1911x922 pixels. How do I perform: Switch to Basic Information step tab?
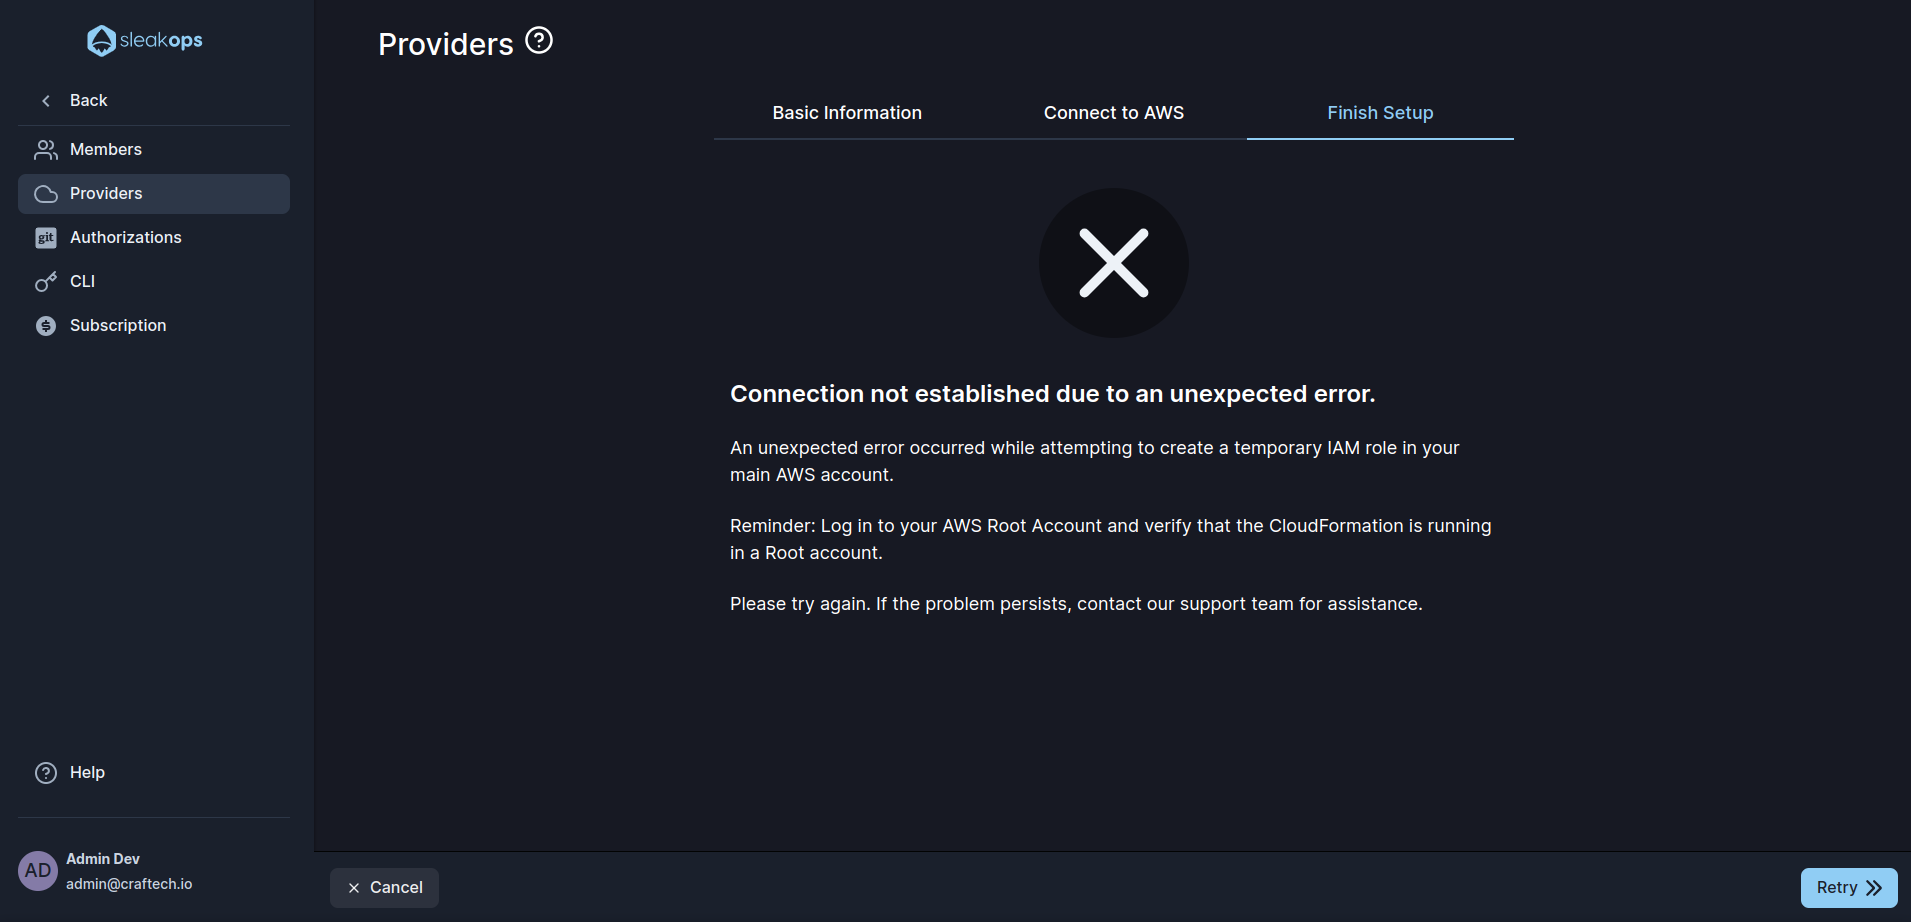coord(847,113)
